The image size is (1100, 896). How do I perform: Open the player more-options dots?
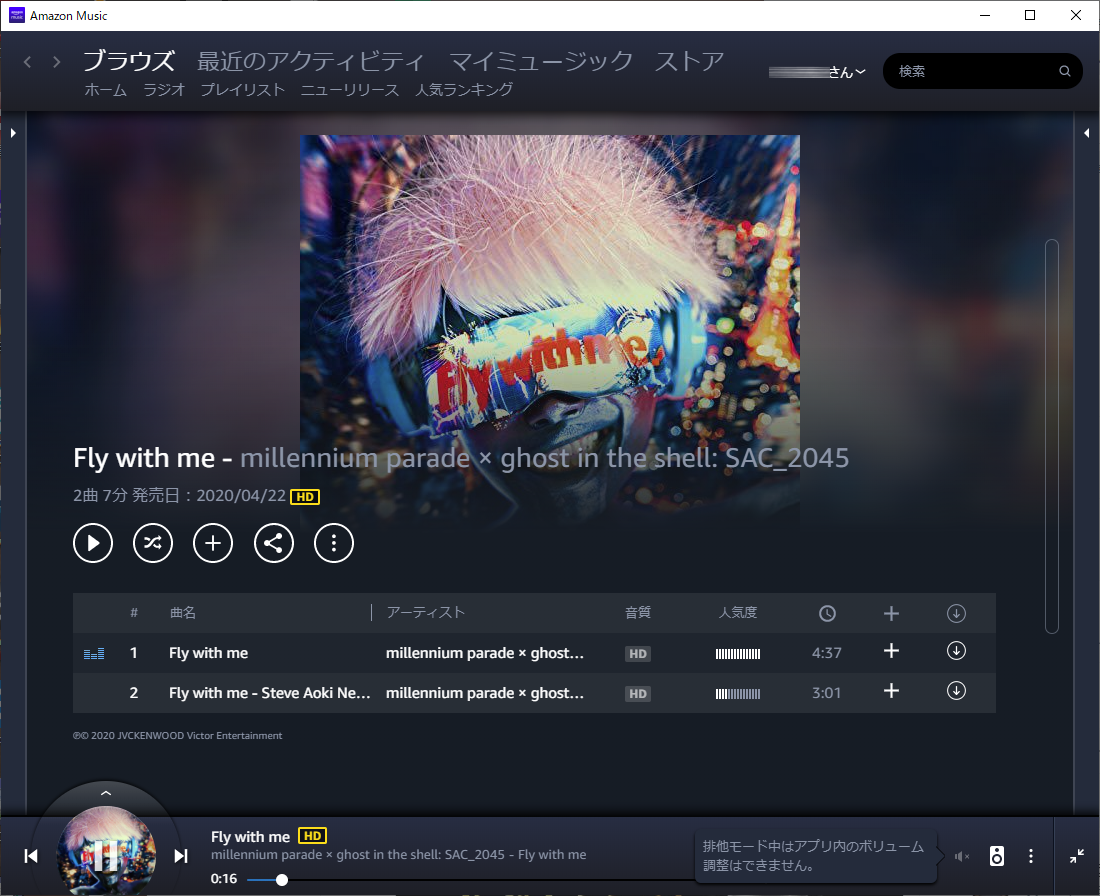point(1031,856)
